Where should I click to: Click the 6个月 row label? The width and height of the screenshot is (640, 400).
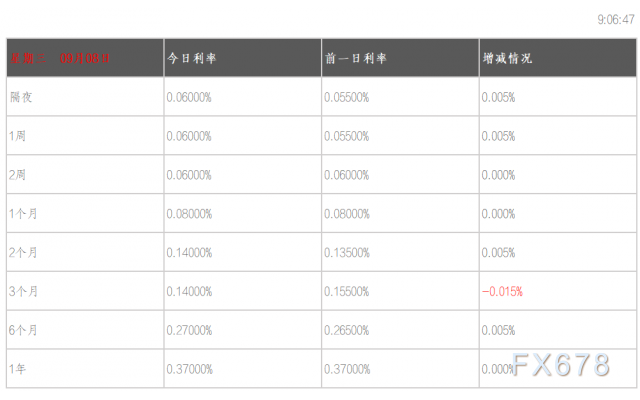click(x=23, y=330)
